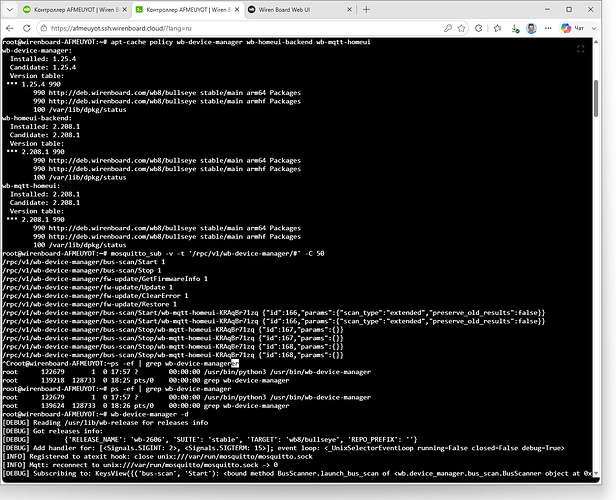The height and width of the screenshot is (500, 616).
Task: Open the Copilot Чат button
Action: (x=572, y=28)
